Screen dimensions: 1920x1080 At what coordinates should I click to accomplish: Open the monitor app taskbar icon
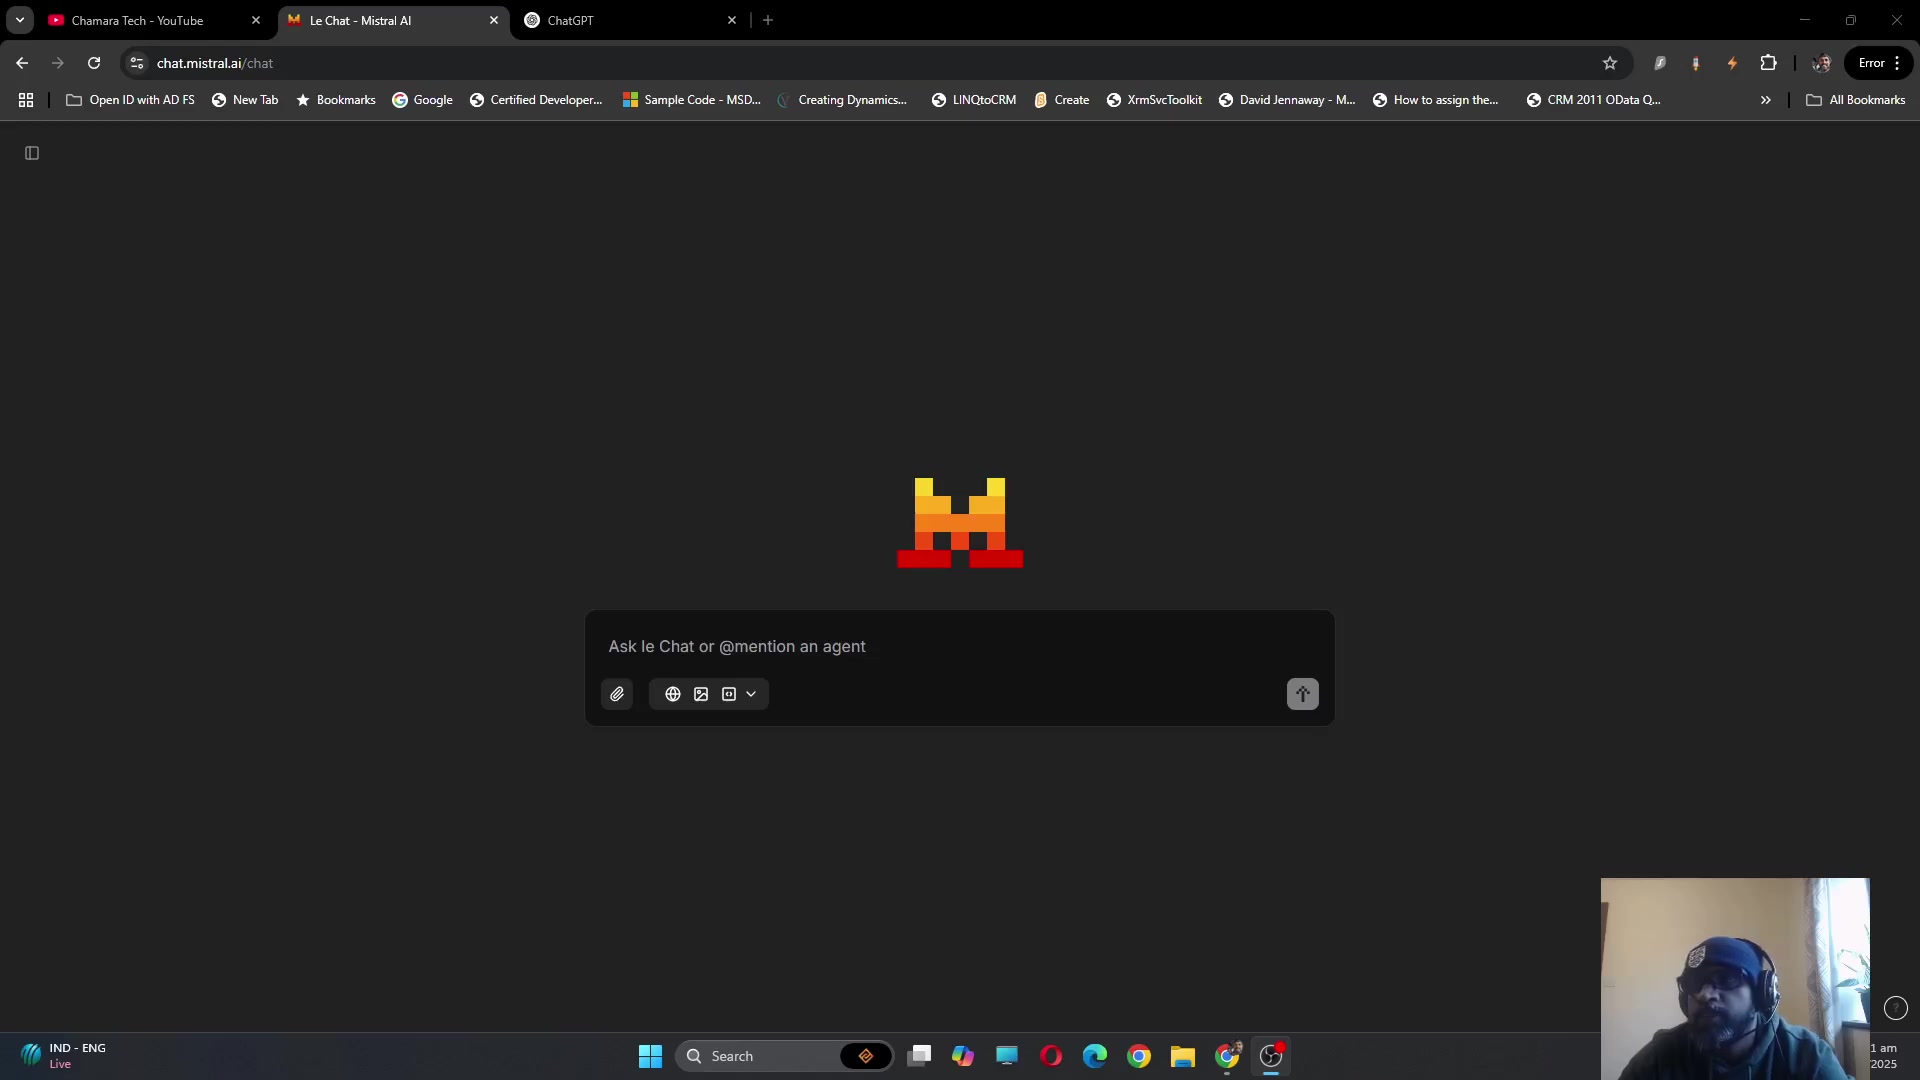[x=1007, y=1056]
